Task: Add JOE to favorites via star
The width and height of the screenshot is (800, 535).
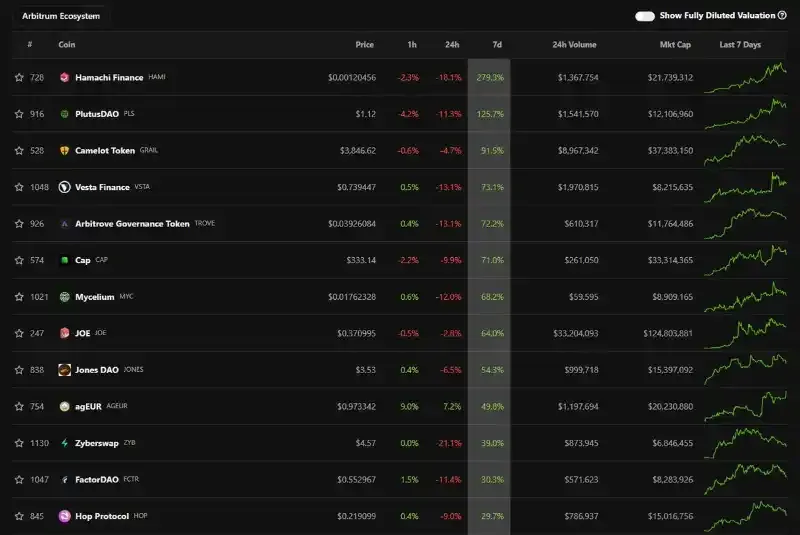Action: pyautogui.click(x=19, y=334)
